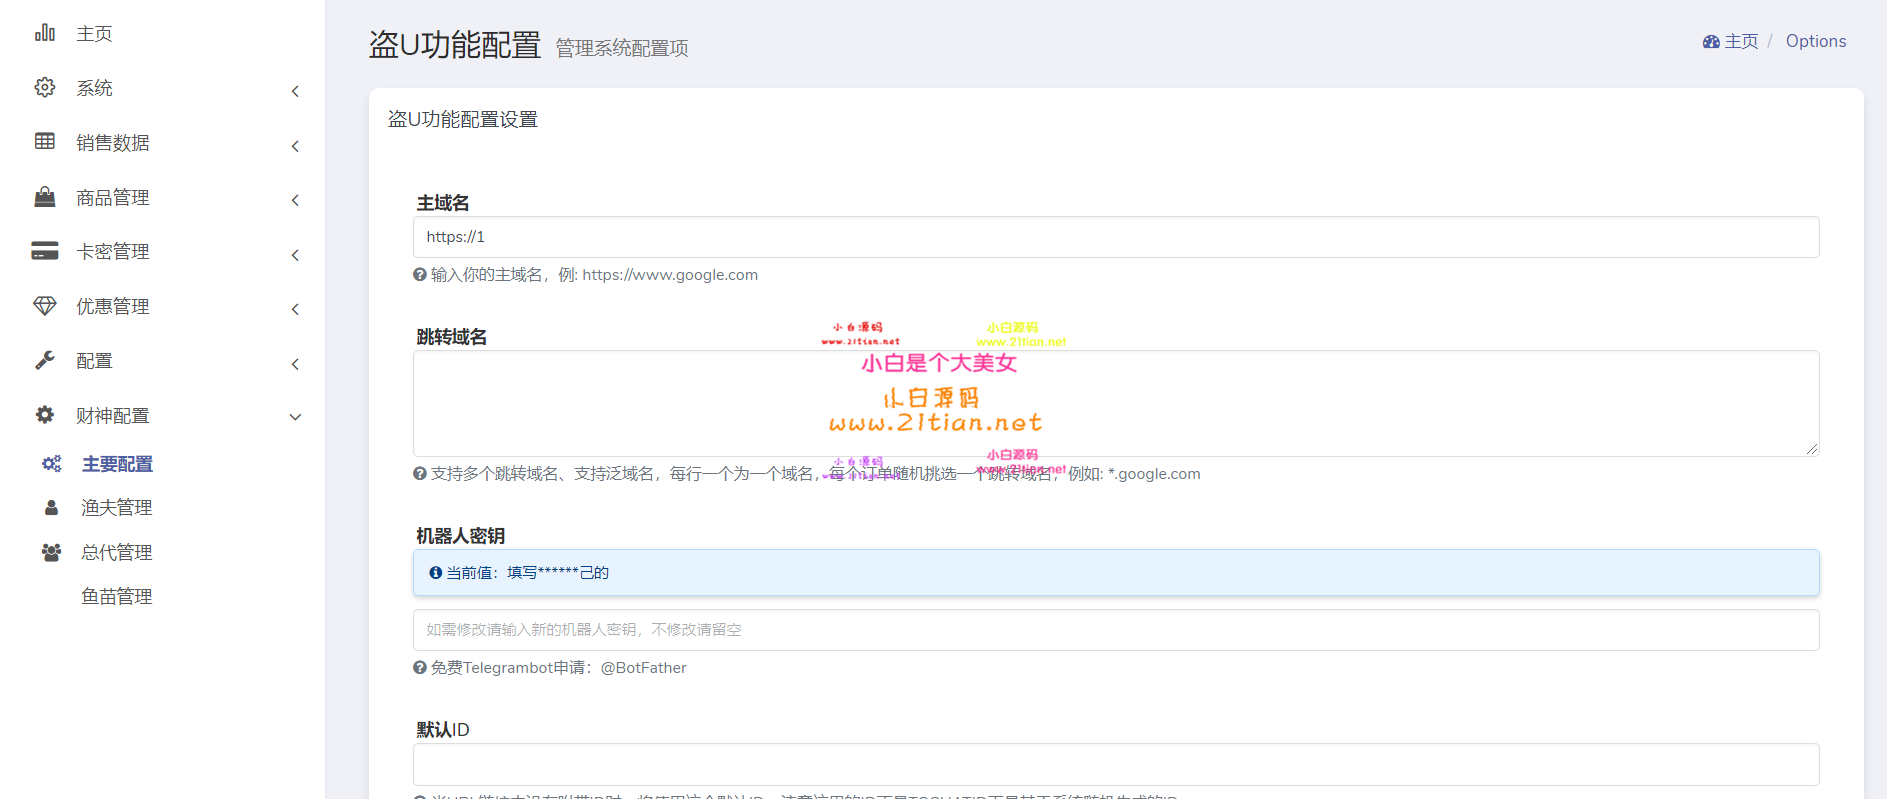
Task: Click the group icon beside 总代管理
Action: pos(51,552)
